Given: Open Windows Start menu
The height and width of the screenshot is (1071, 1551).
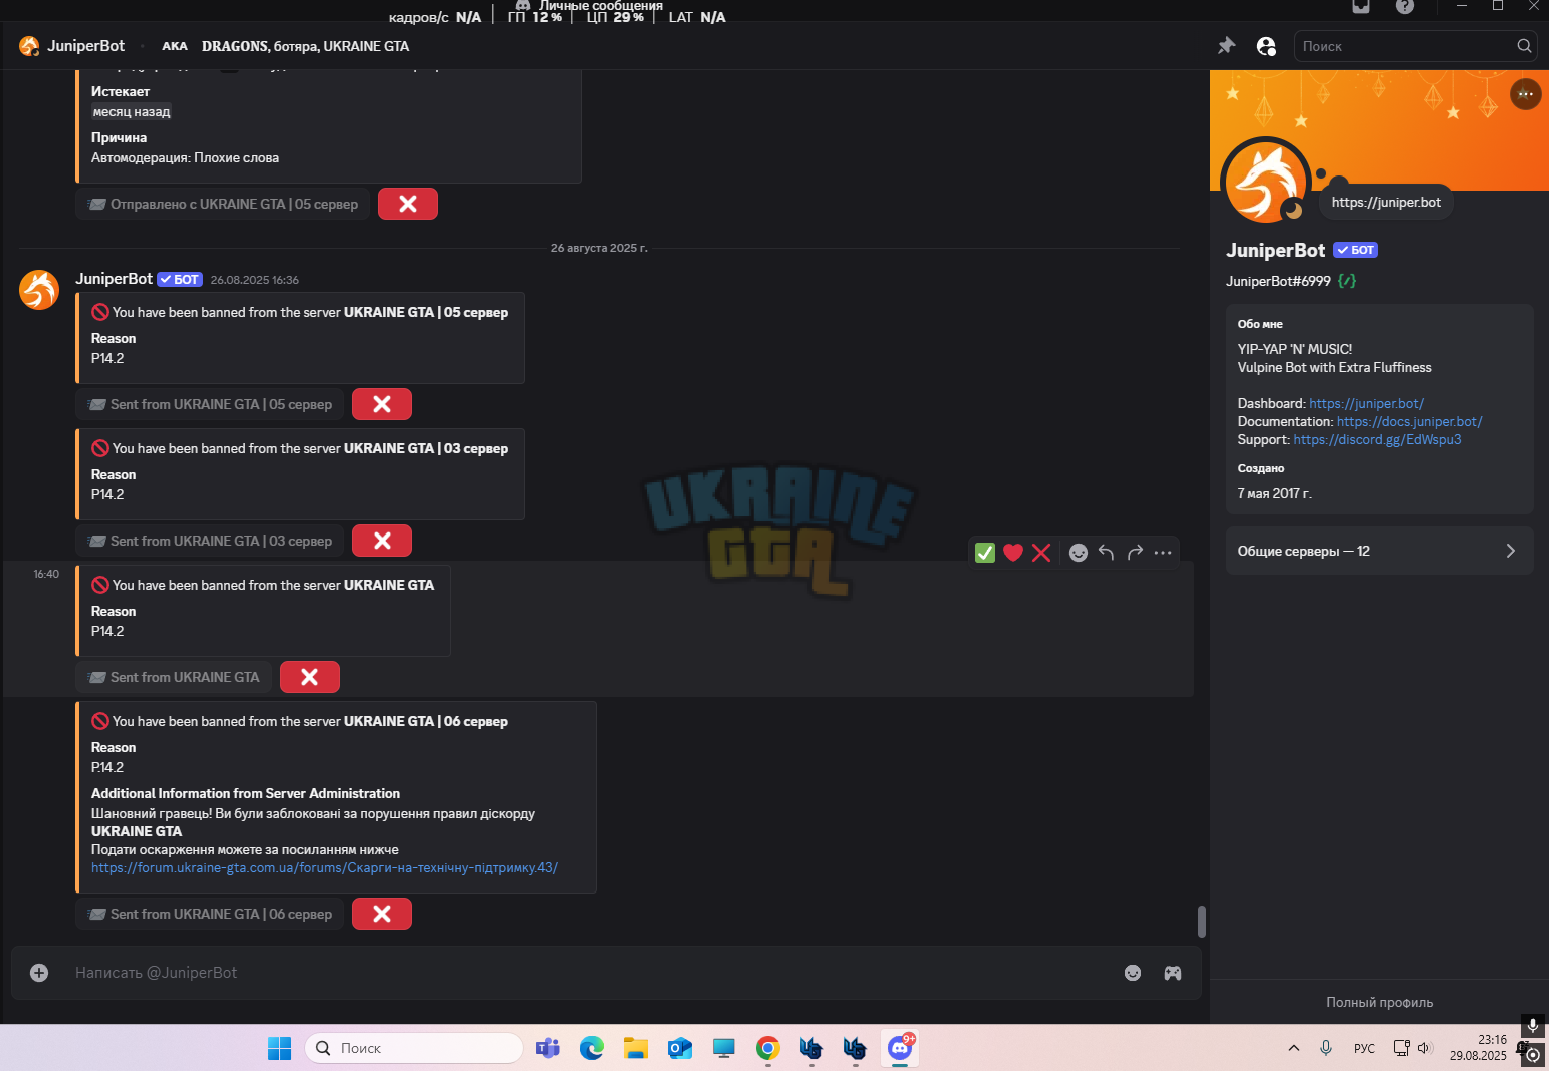Looking at the screenshot, I should click(279, 1048).
